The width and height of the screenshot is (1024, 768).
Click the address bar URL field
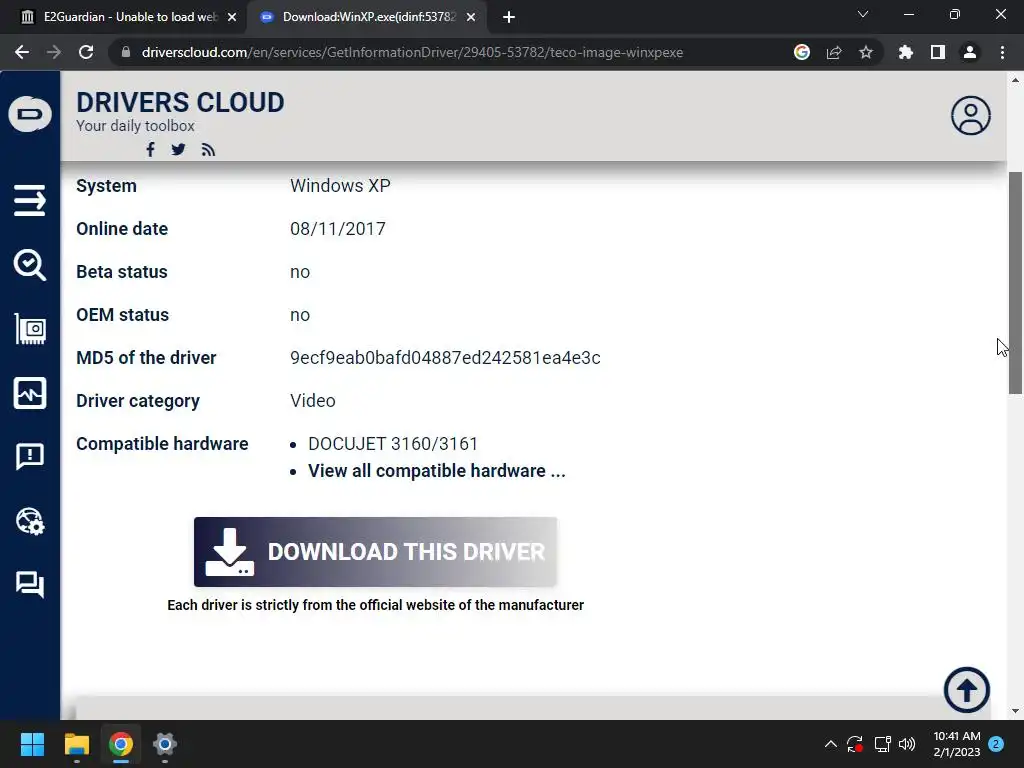(x=412, y=52)
